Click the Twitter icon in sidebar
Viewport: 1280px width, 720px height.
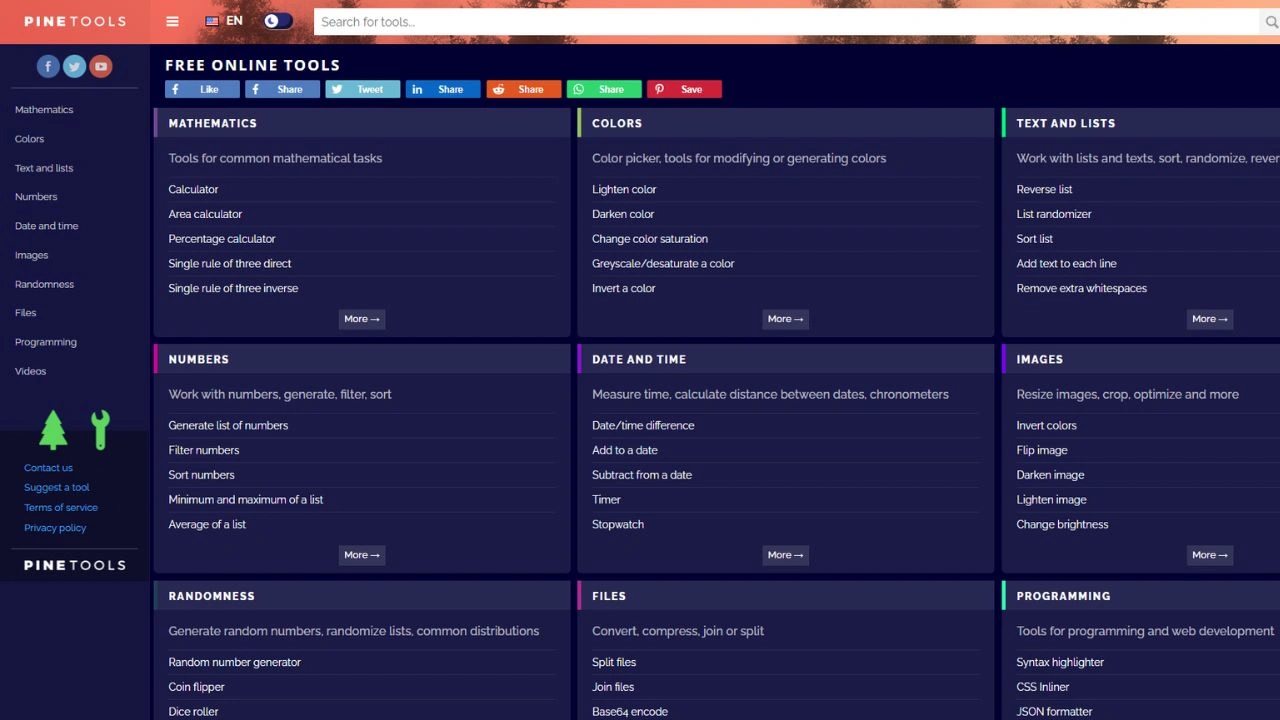tap(74, 67)
